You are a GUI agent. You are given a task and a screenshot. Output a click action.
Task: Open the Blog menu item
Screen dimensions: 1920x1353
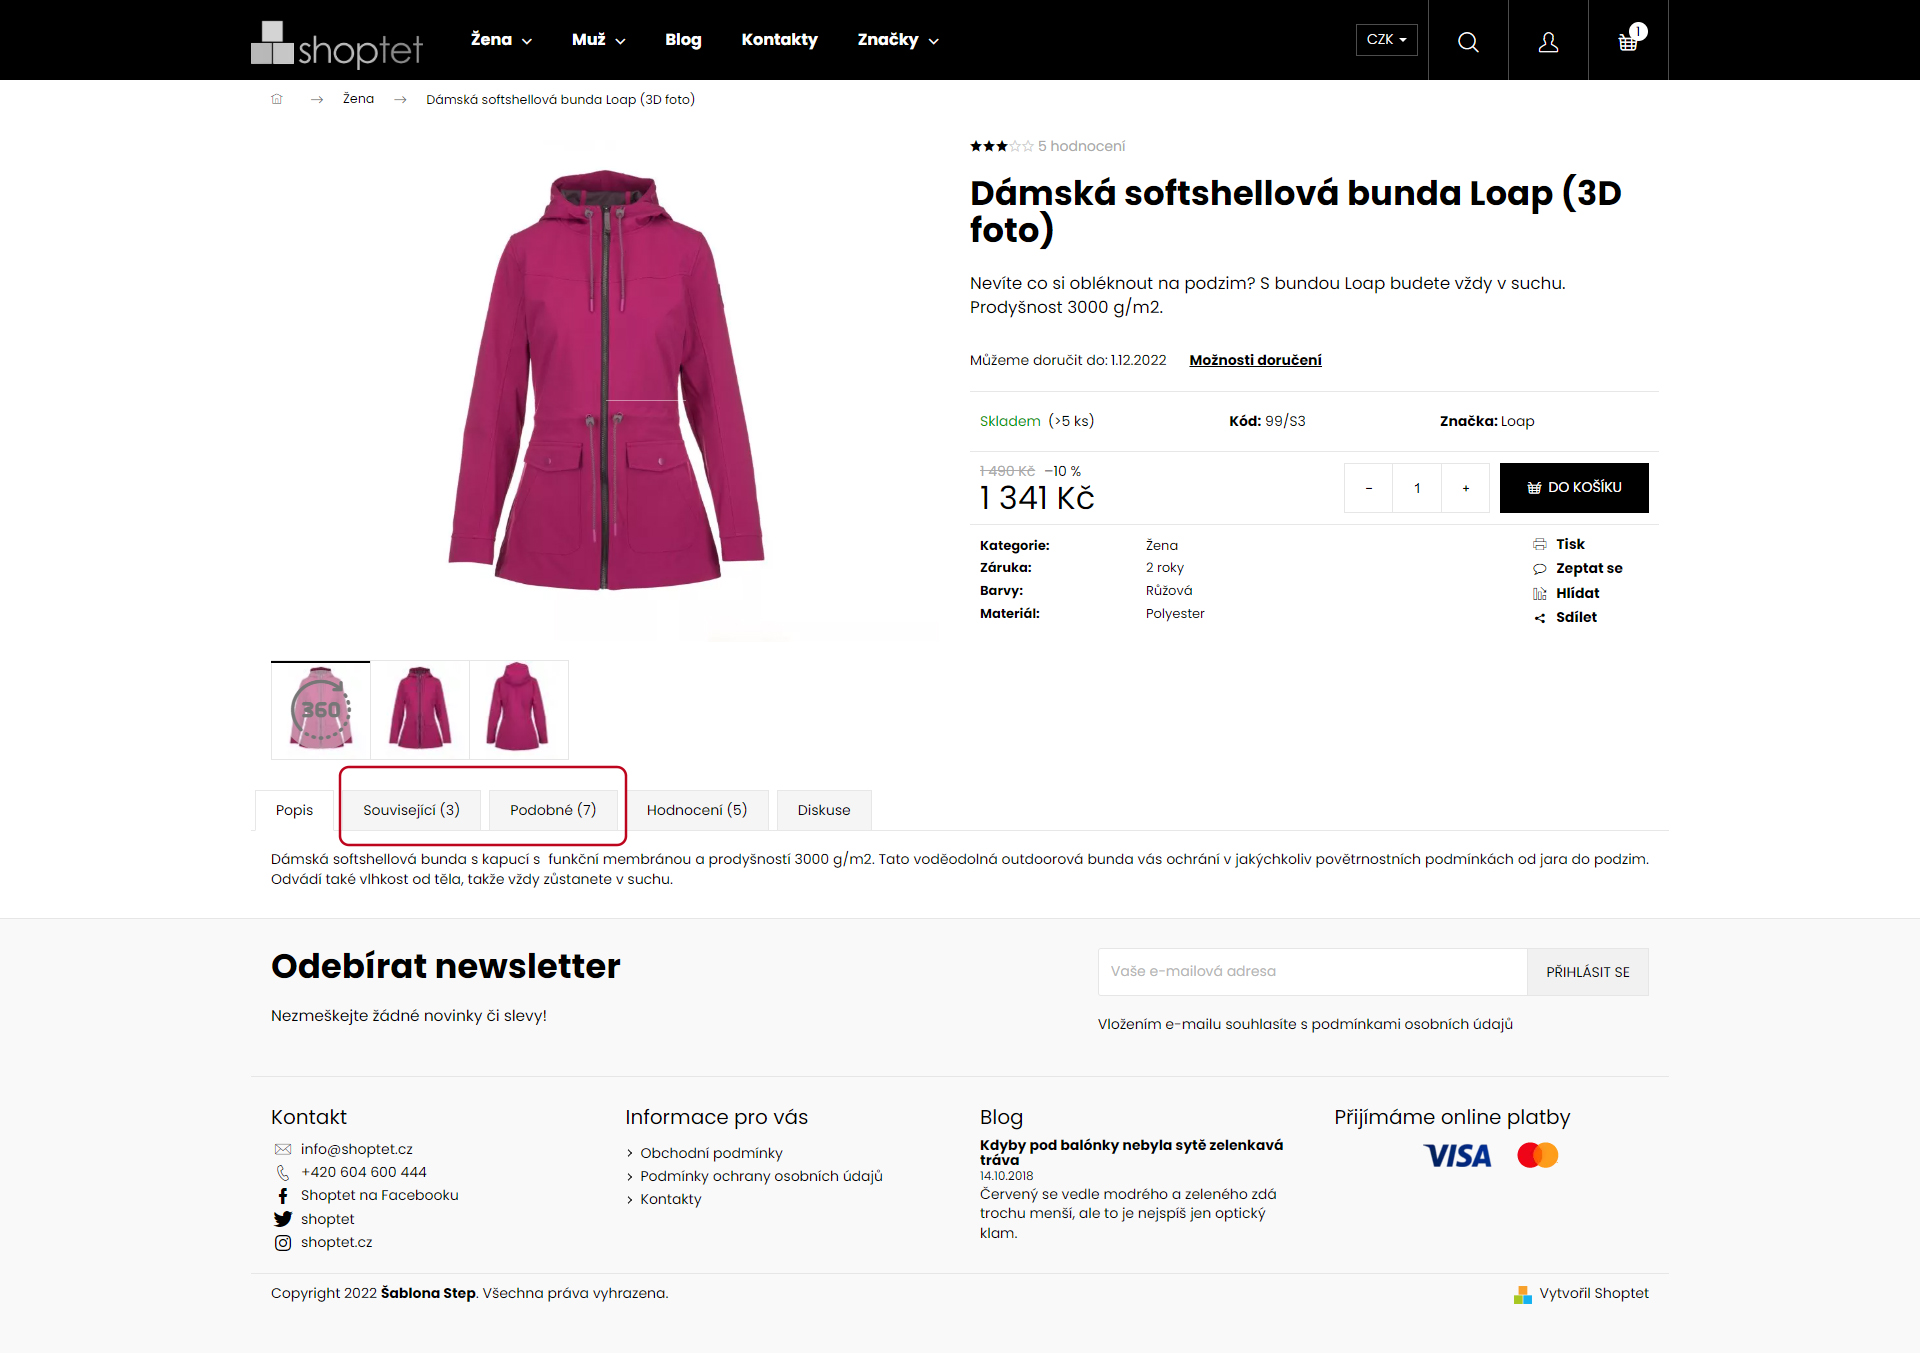(683, 40)
